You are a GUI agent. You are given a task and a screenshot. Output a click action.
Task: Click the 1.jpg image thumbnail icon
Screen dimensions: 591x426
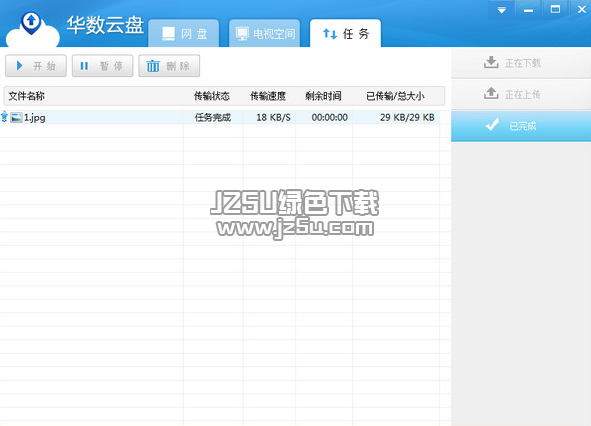coord(16,118)
